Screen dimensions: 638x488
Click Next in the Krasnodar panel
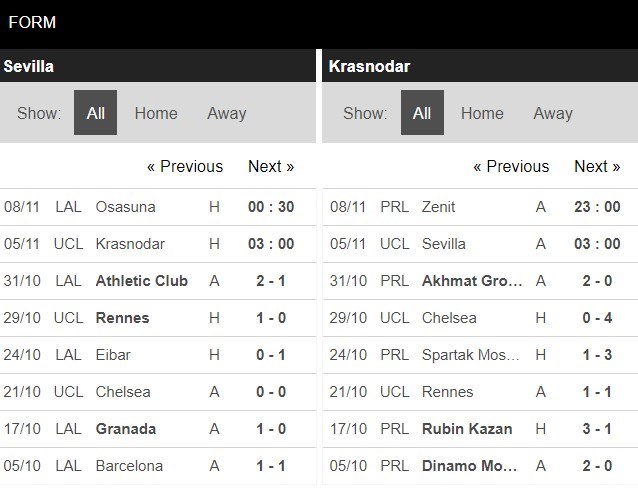click(597, 166)
